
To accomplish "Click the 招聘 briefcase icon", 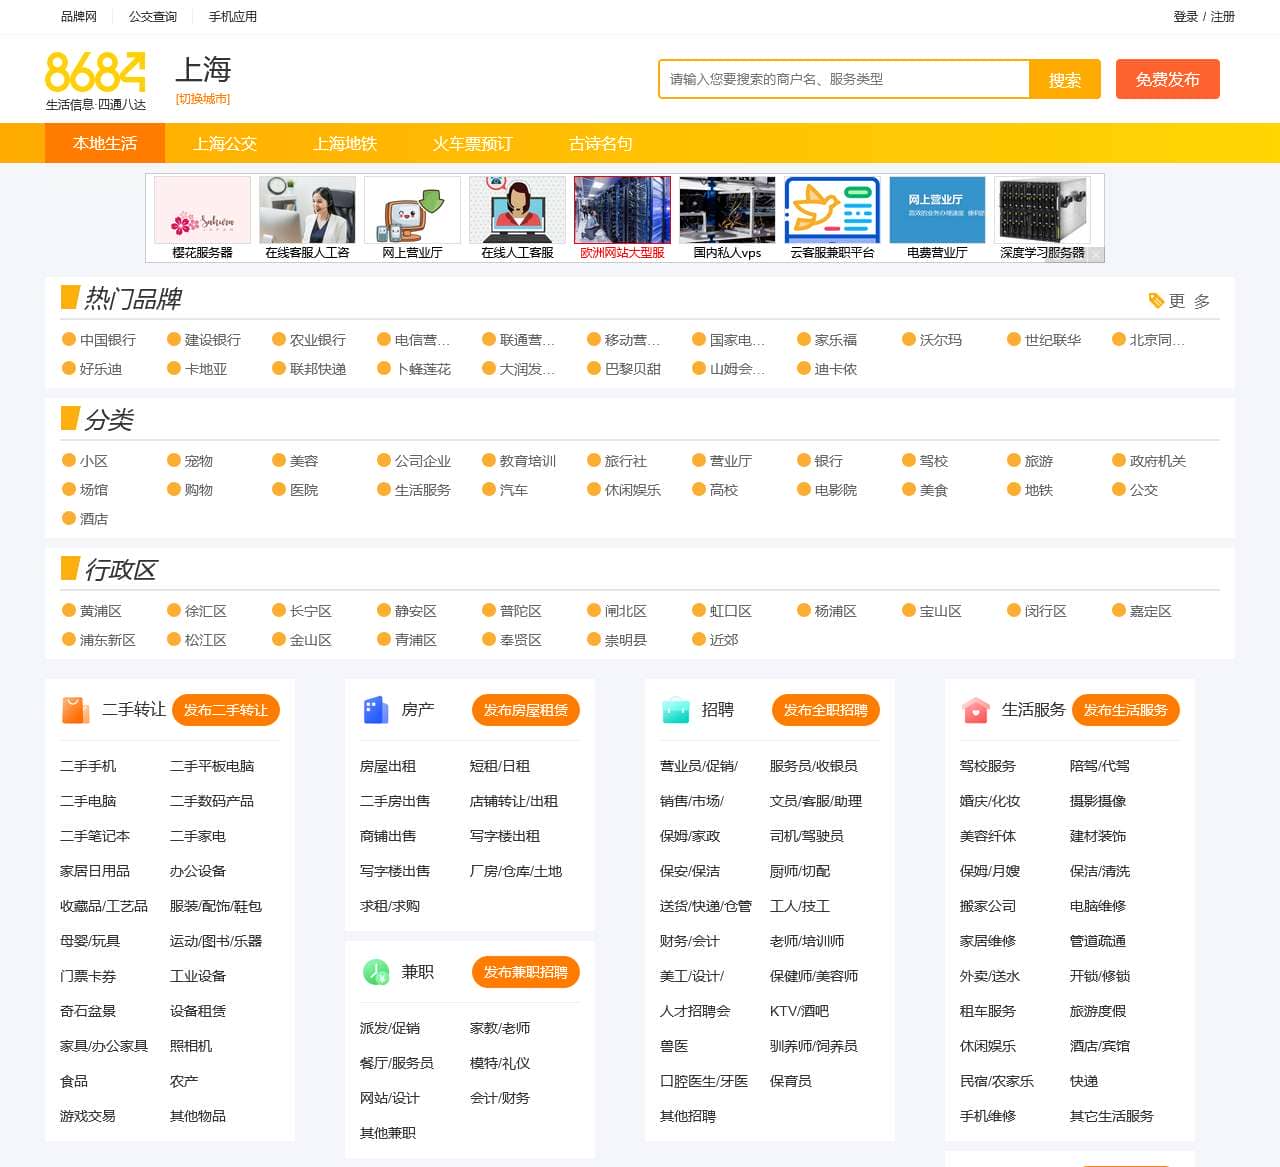I will (x=676, y=710).
